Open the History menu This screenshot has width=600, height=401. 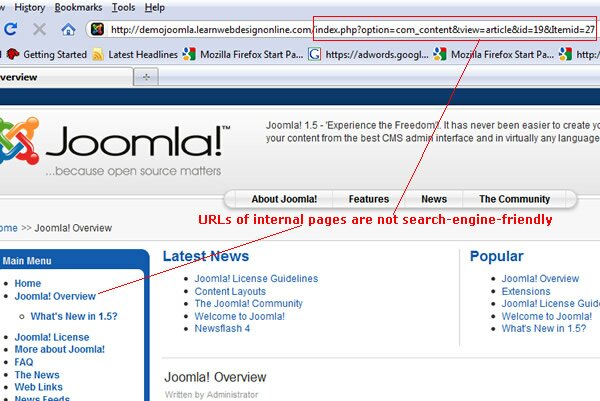point(29,7)
